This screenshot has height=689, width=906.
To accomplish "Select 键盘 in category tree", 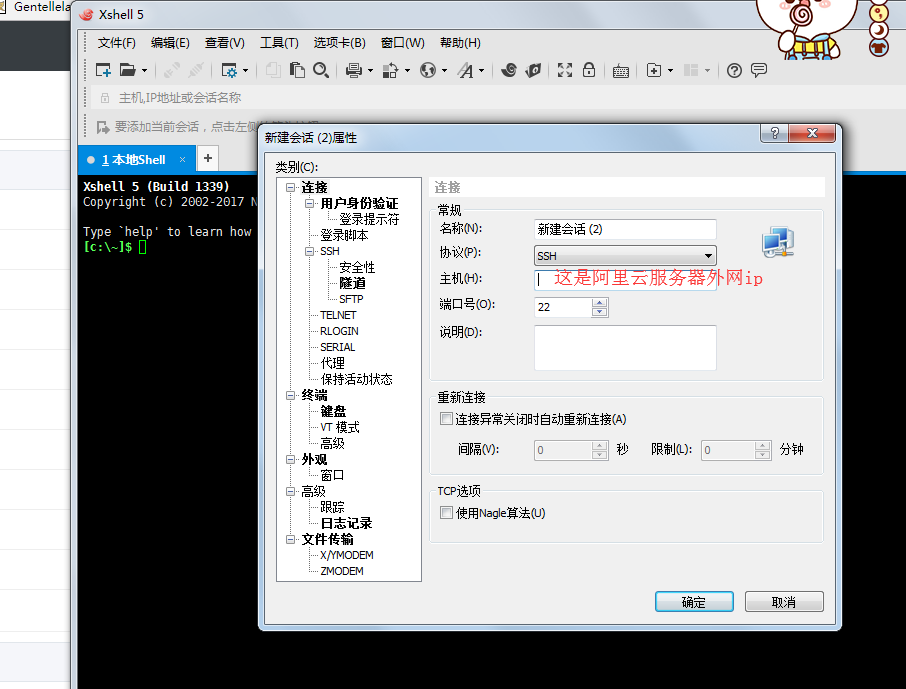I will click(333, 411).
